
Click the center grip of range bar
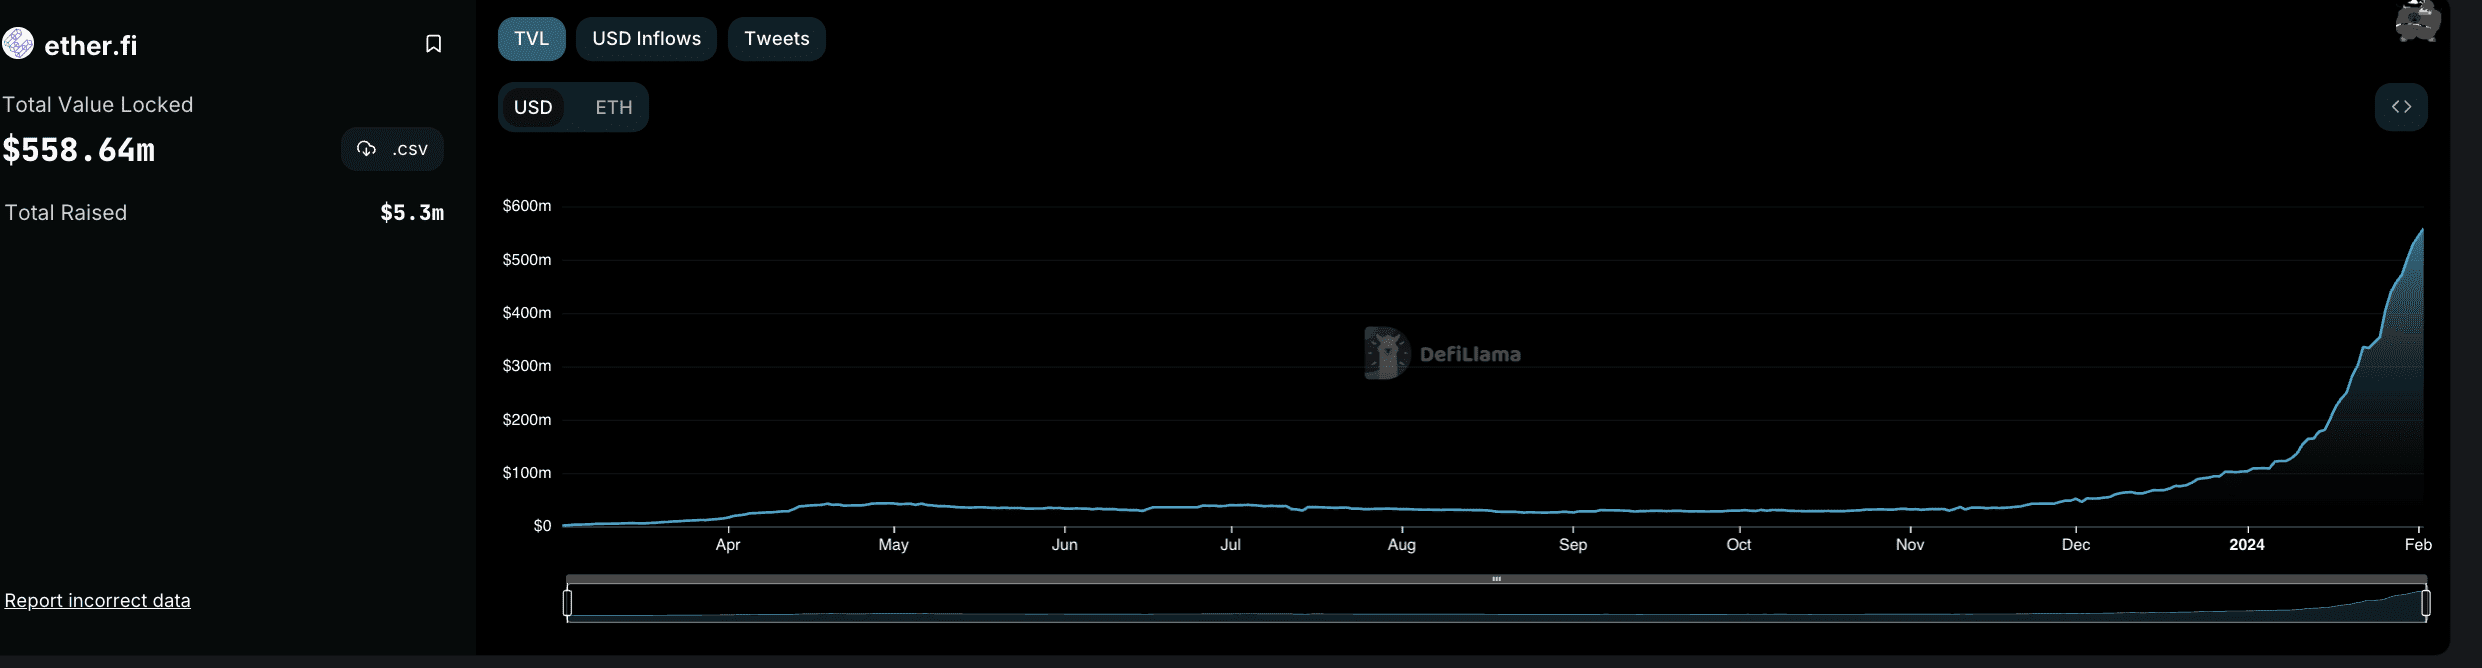tap(1497, 579)
